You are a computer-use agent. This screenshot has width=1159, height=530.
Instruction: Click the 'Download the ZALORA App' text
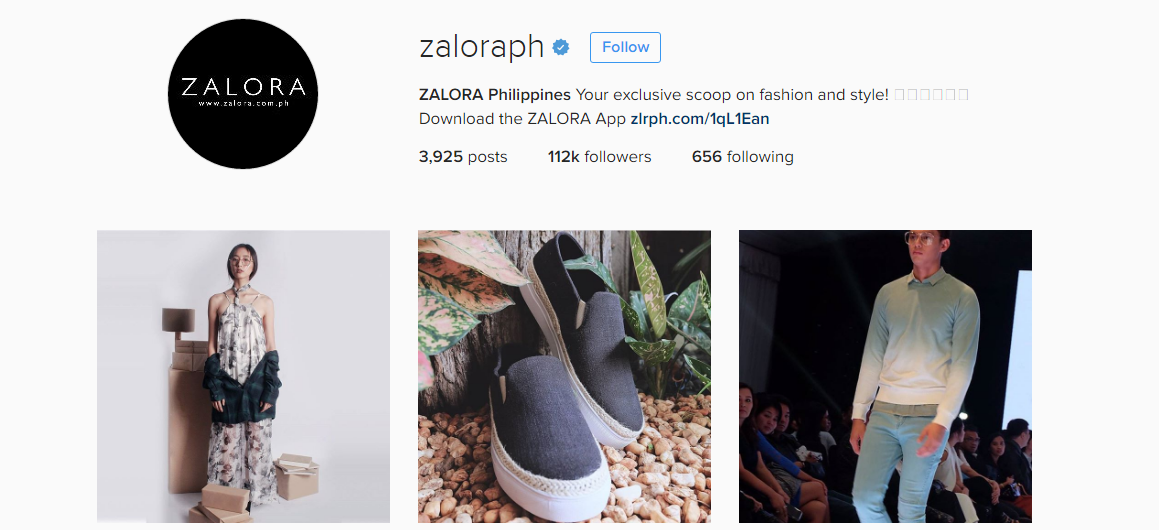[523, 119]
